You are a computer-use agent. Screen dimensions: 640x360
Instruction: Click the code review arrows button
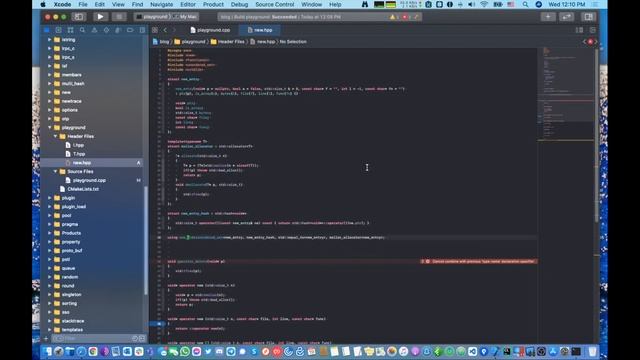567,17
